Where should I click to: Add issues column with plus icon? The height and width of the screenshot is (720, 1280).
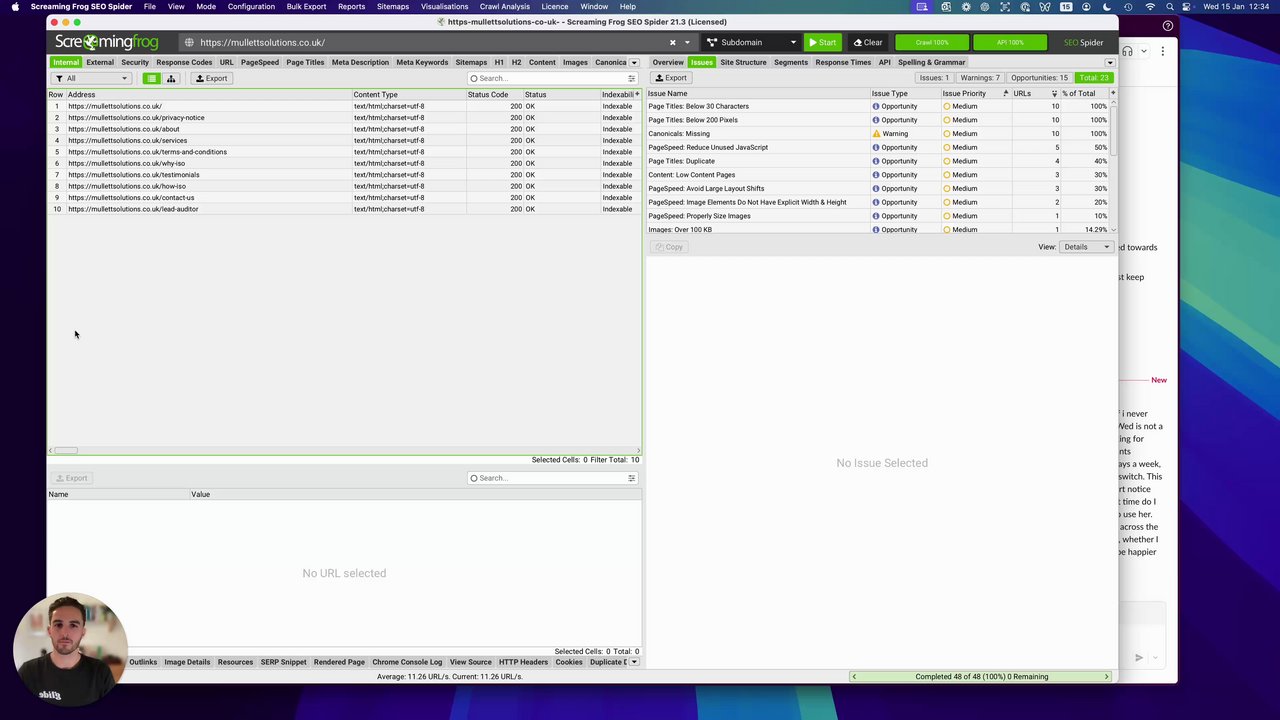click(1112, 93)
